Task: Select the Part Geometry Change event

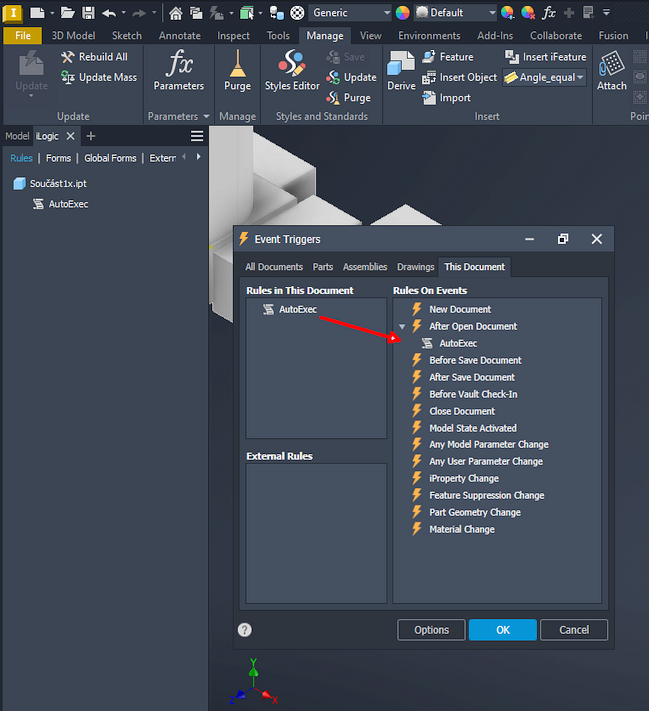Action: (474, 512)
